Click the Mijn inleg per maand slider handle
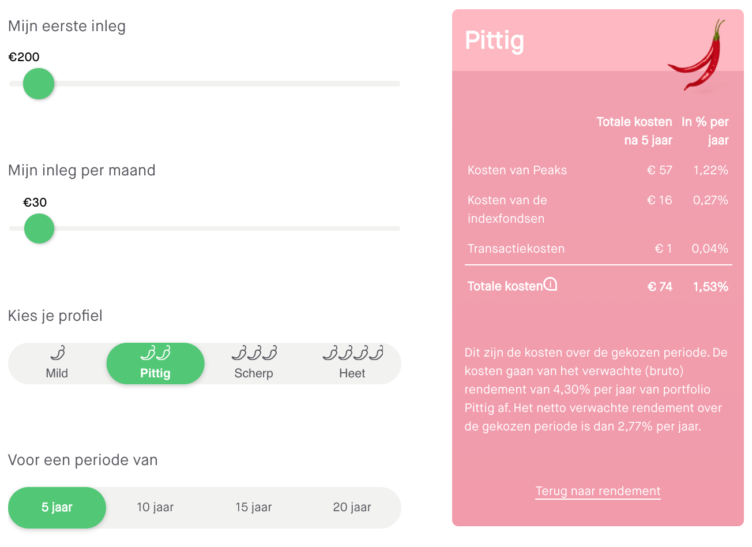Viewport: 752px width, 547px height. (x=38, y=229)
